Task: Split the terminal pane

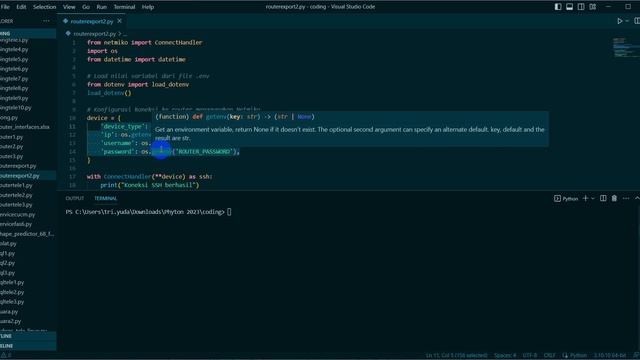Action: (603, 198)
